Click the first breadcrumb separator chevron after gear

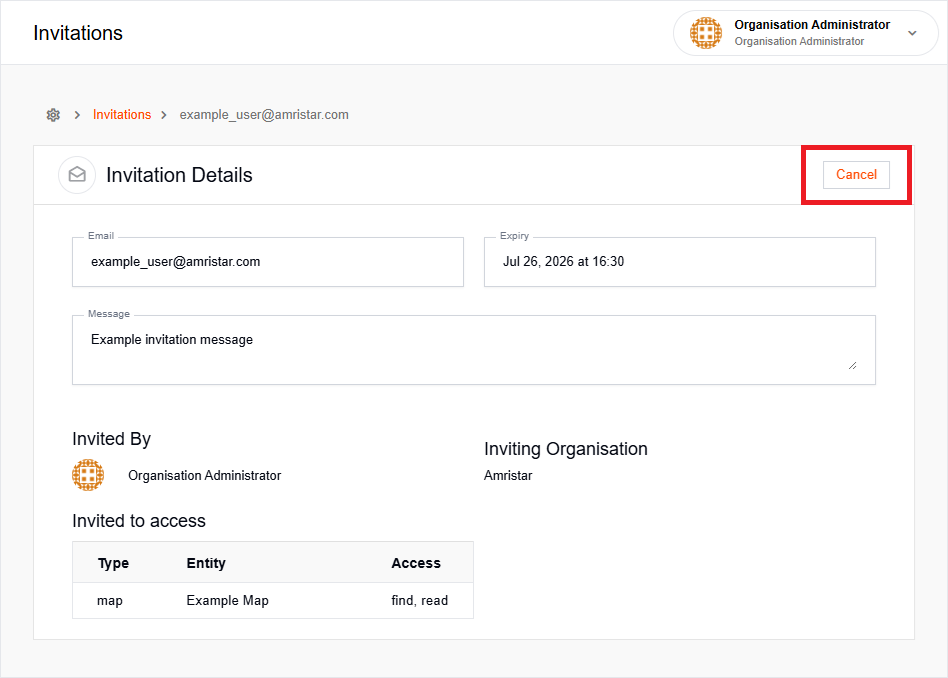pos(77,115)
